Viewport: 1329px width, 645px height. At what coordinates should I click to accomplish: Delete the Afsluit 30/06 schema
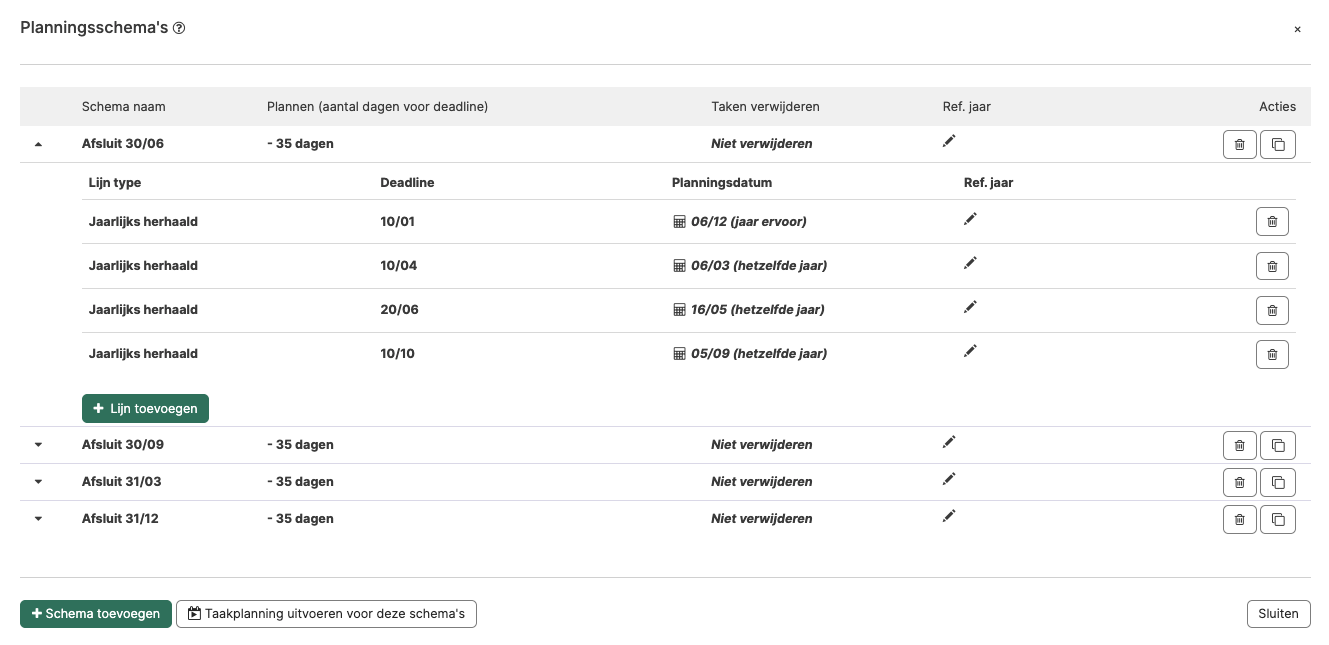[x=1240, y=145]
